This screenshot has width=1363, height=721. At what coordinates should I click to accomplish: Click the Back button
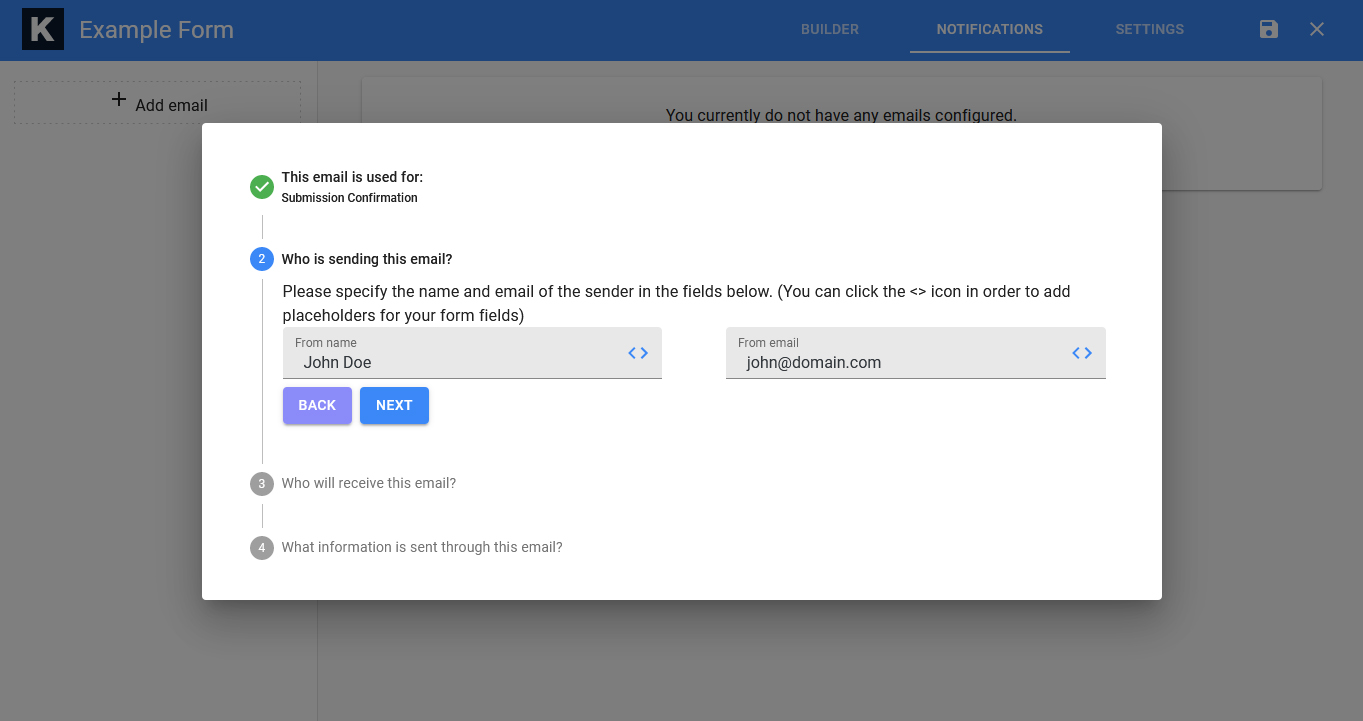click(317, 405)
